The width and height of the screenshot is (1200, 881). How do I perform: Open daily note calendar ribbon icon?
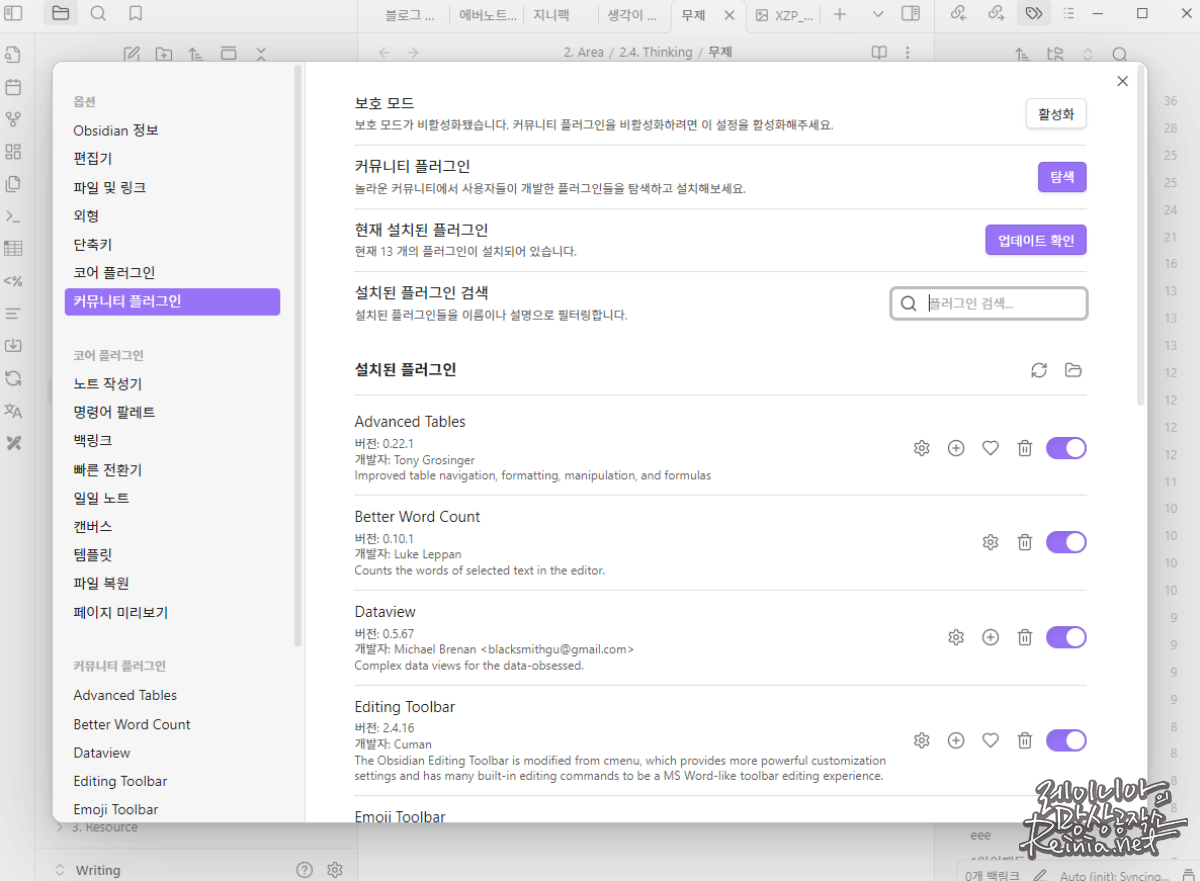tap(13, 87)
